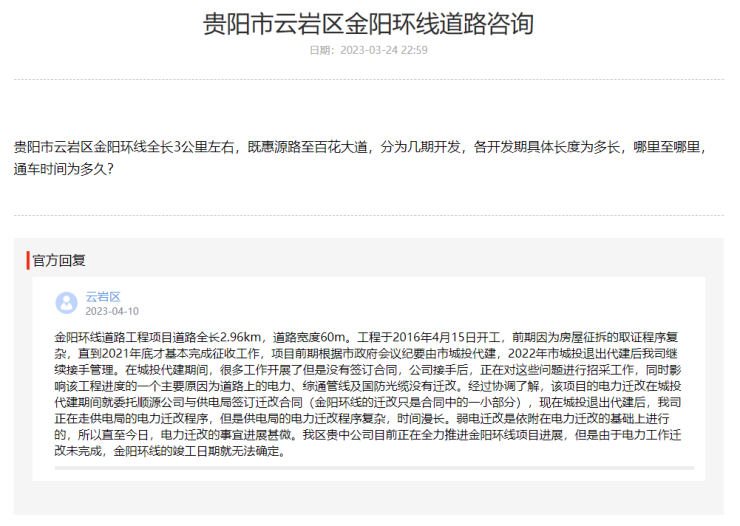Screen dimensions: 740x526
Task: Click the 云岩区 user avatar icon
Action: pyautogui.click(x=67, y=303)
